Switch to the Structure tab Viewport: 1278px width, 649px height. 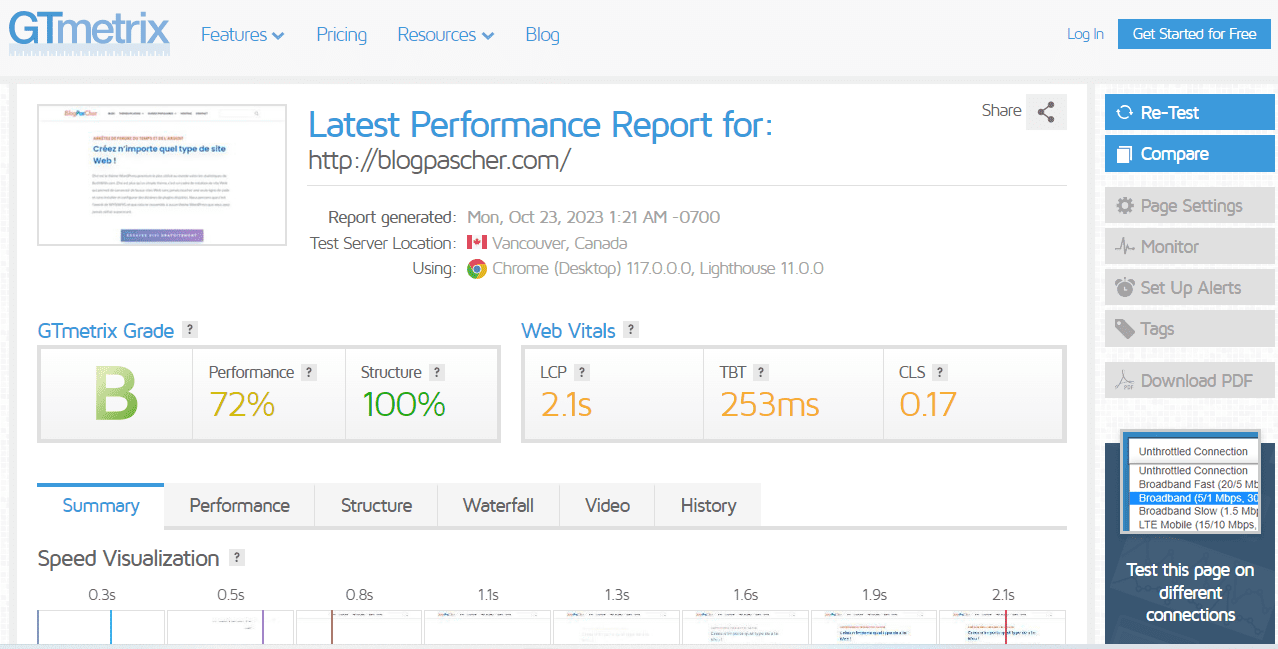pos(376,505)
